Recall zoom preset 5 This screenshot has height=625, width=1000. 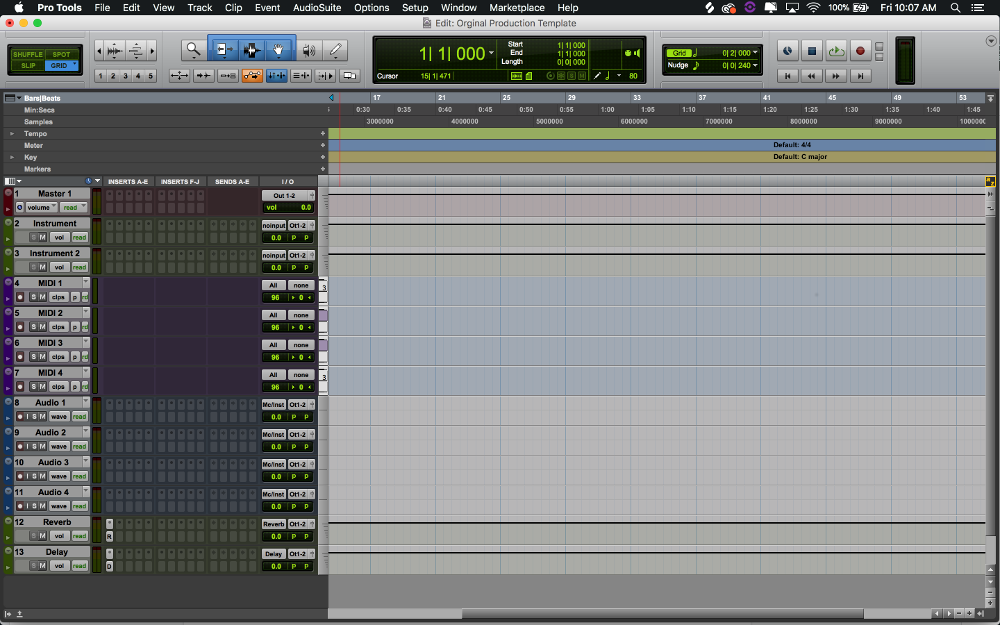(x=151, y=76)
